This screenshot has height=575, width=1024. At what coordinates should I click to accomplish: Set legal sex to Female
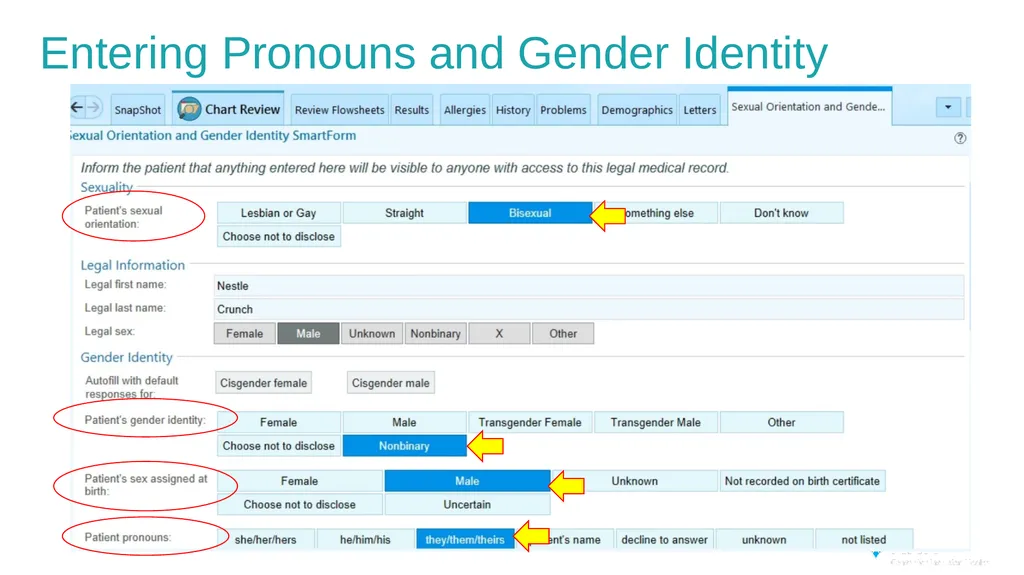[244, 333]
